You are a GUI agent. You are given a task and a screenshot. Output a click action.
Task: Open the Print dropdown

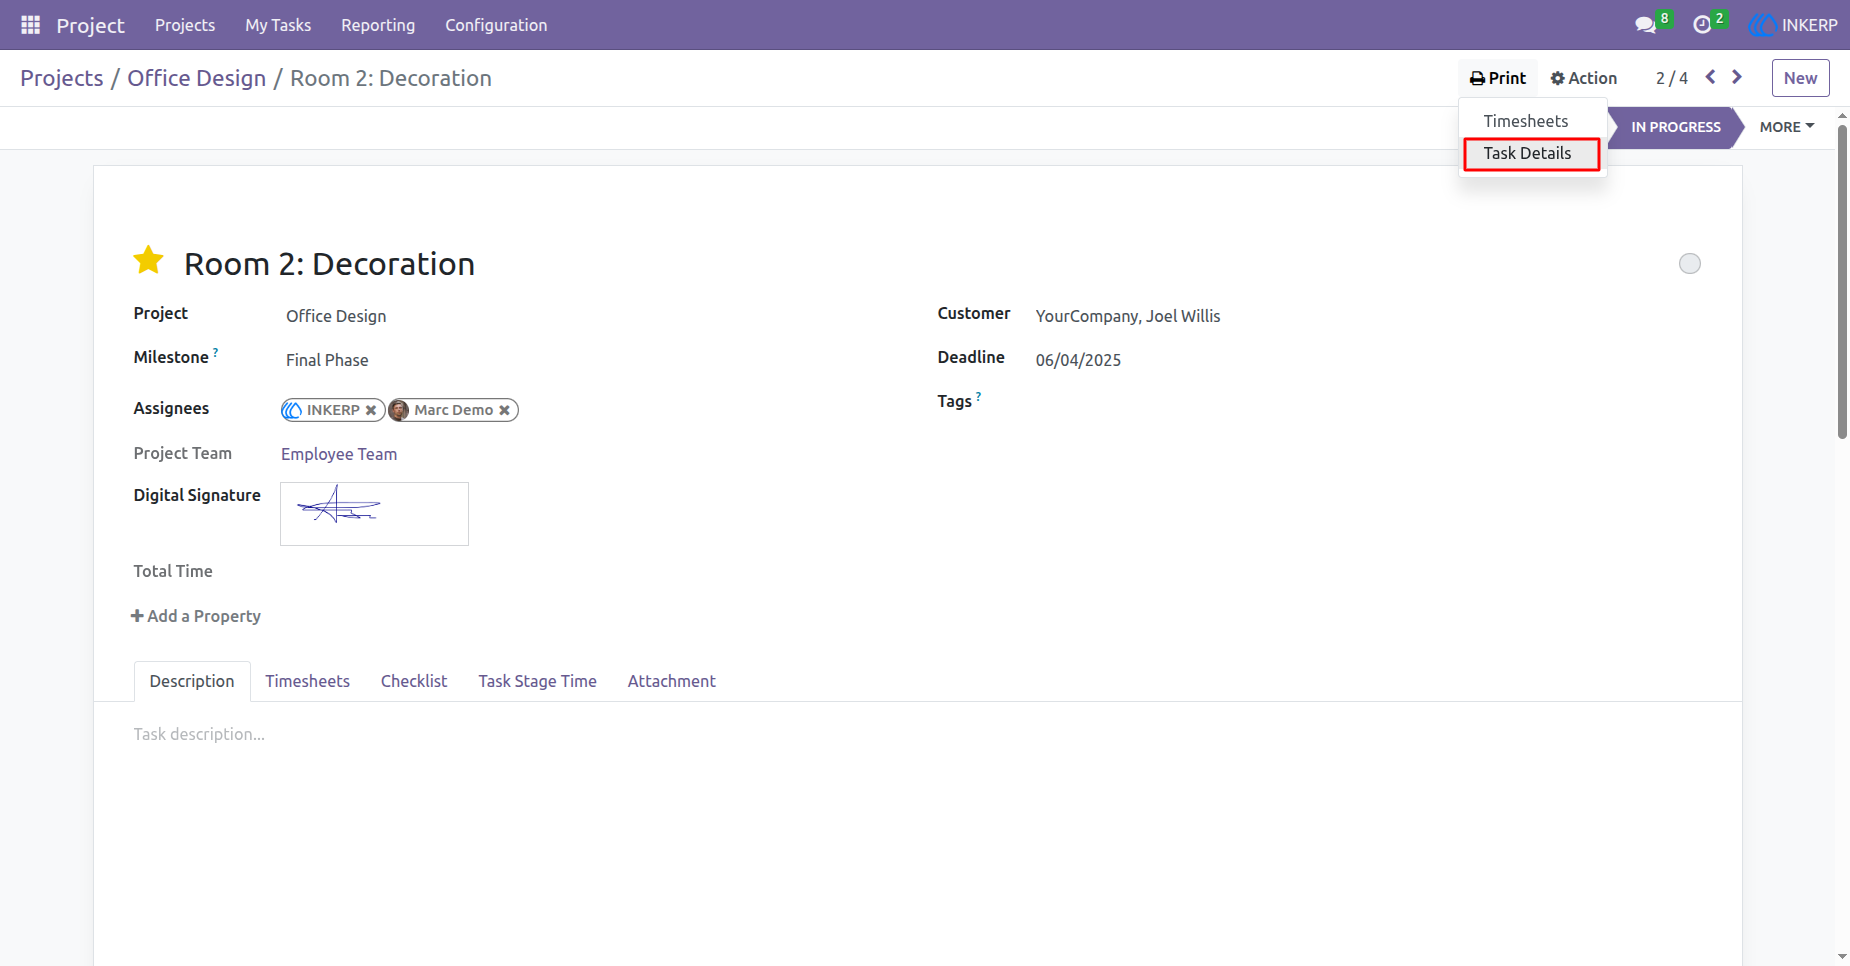(x=1498, y=78)
